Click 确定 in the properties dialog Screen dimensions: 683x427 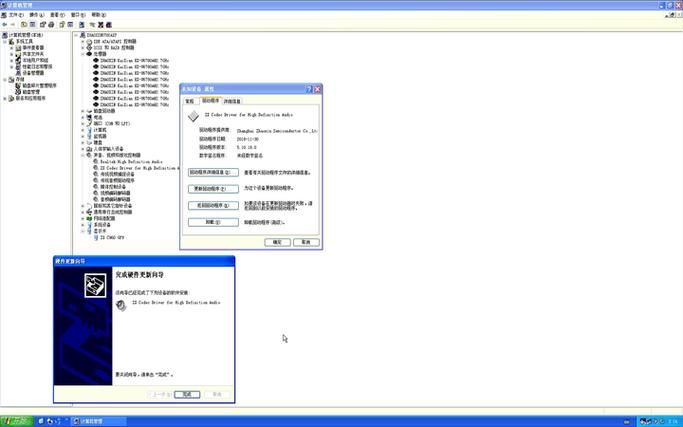pyautogui.click(x=276, y=242)
